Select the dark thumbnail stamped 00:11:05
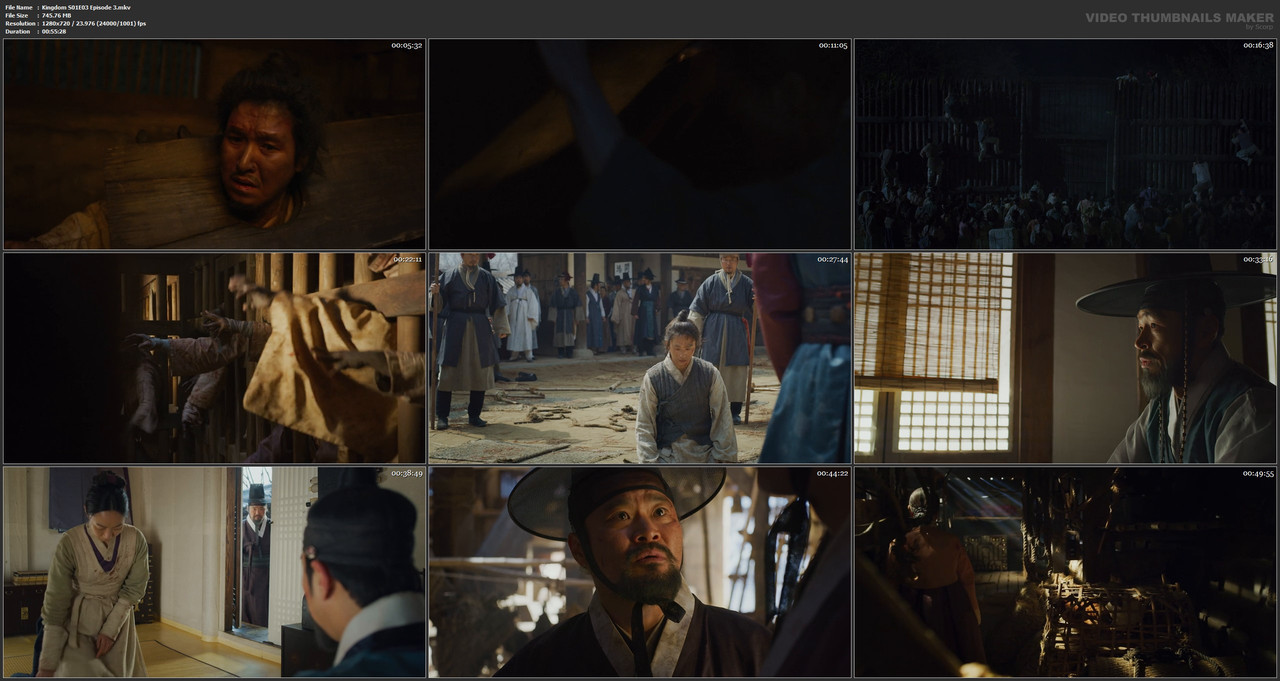The width and height of the screenshot is (1280, 681). 640,144
